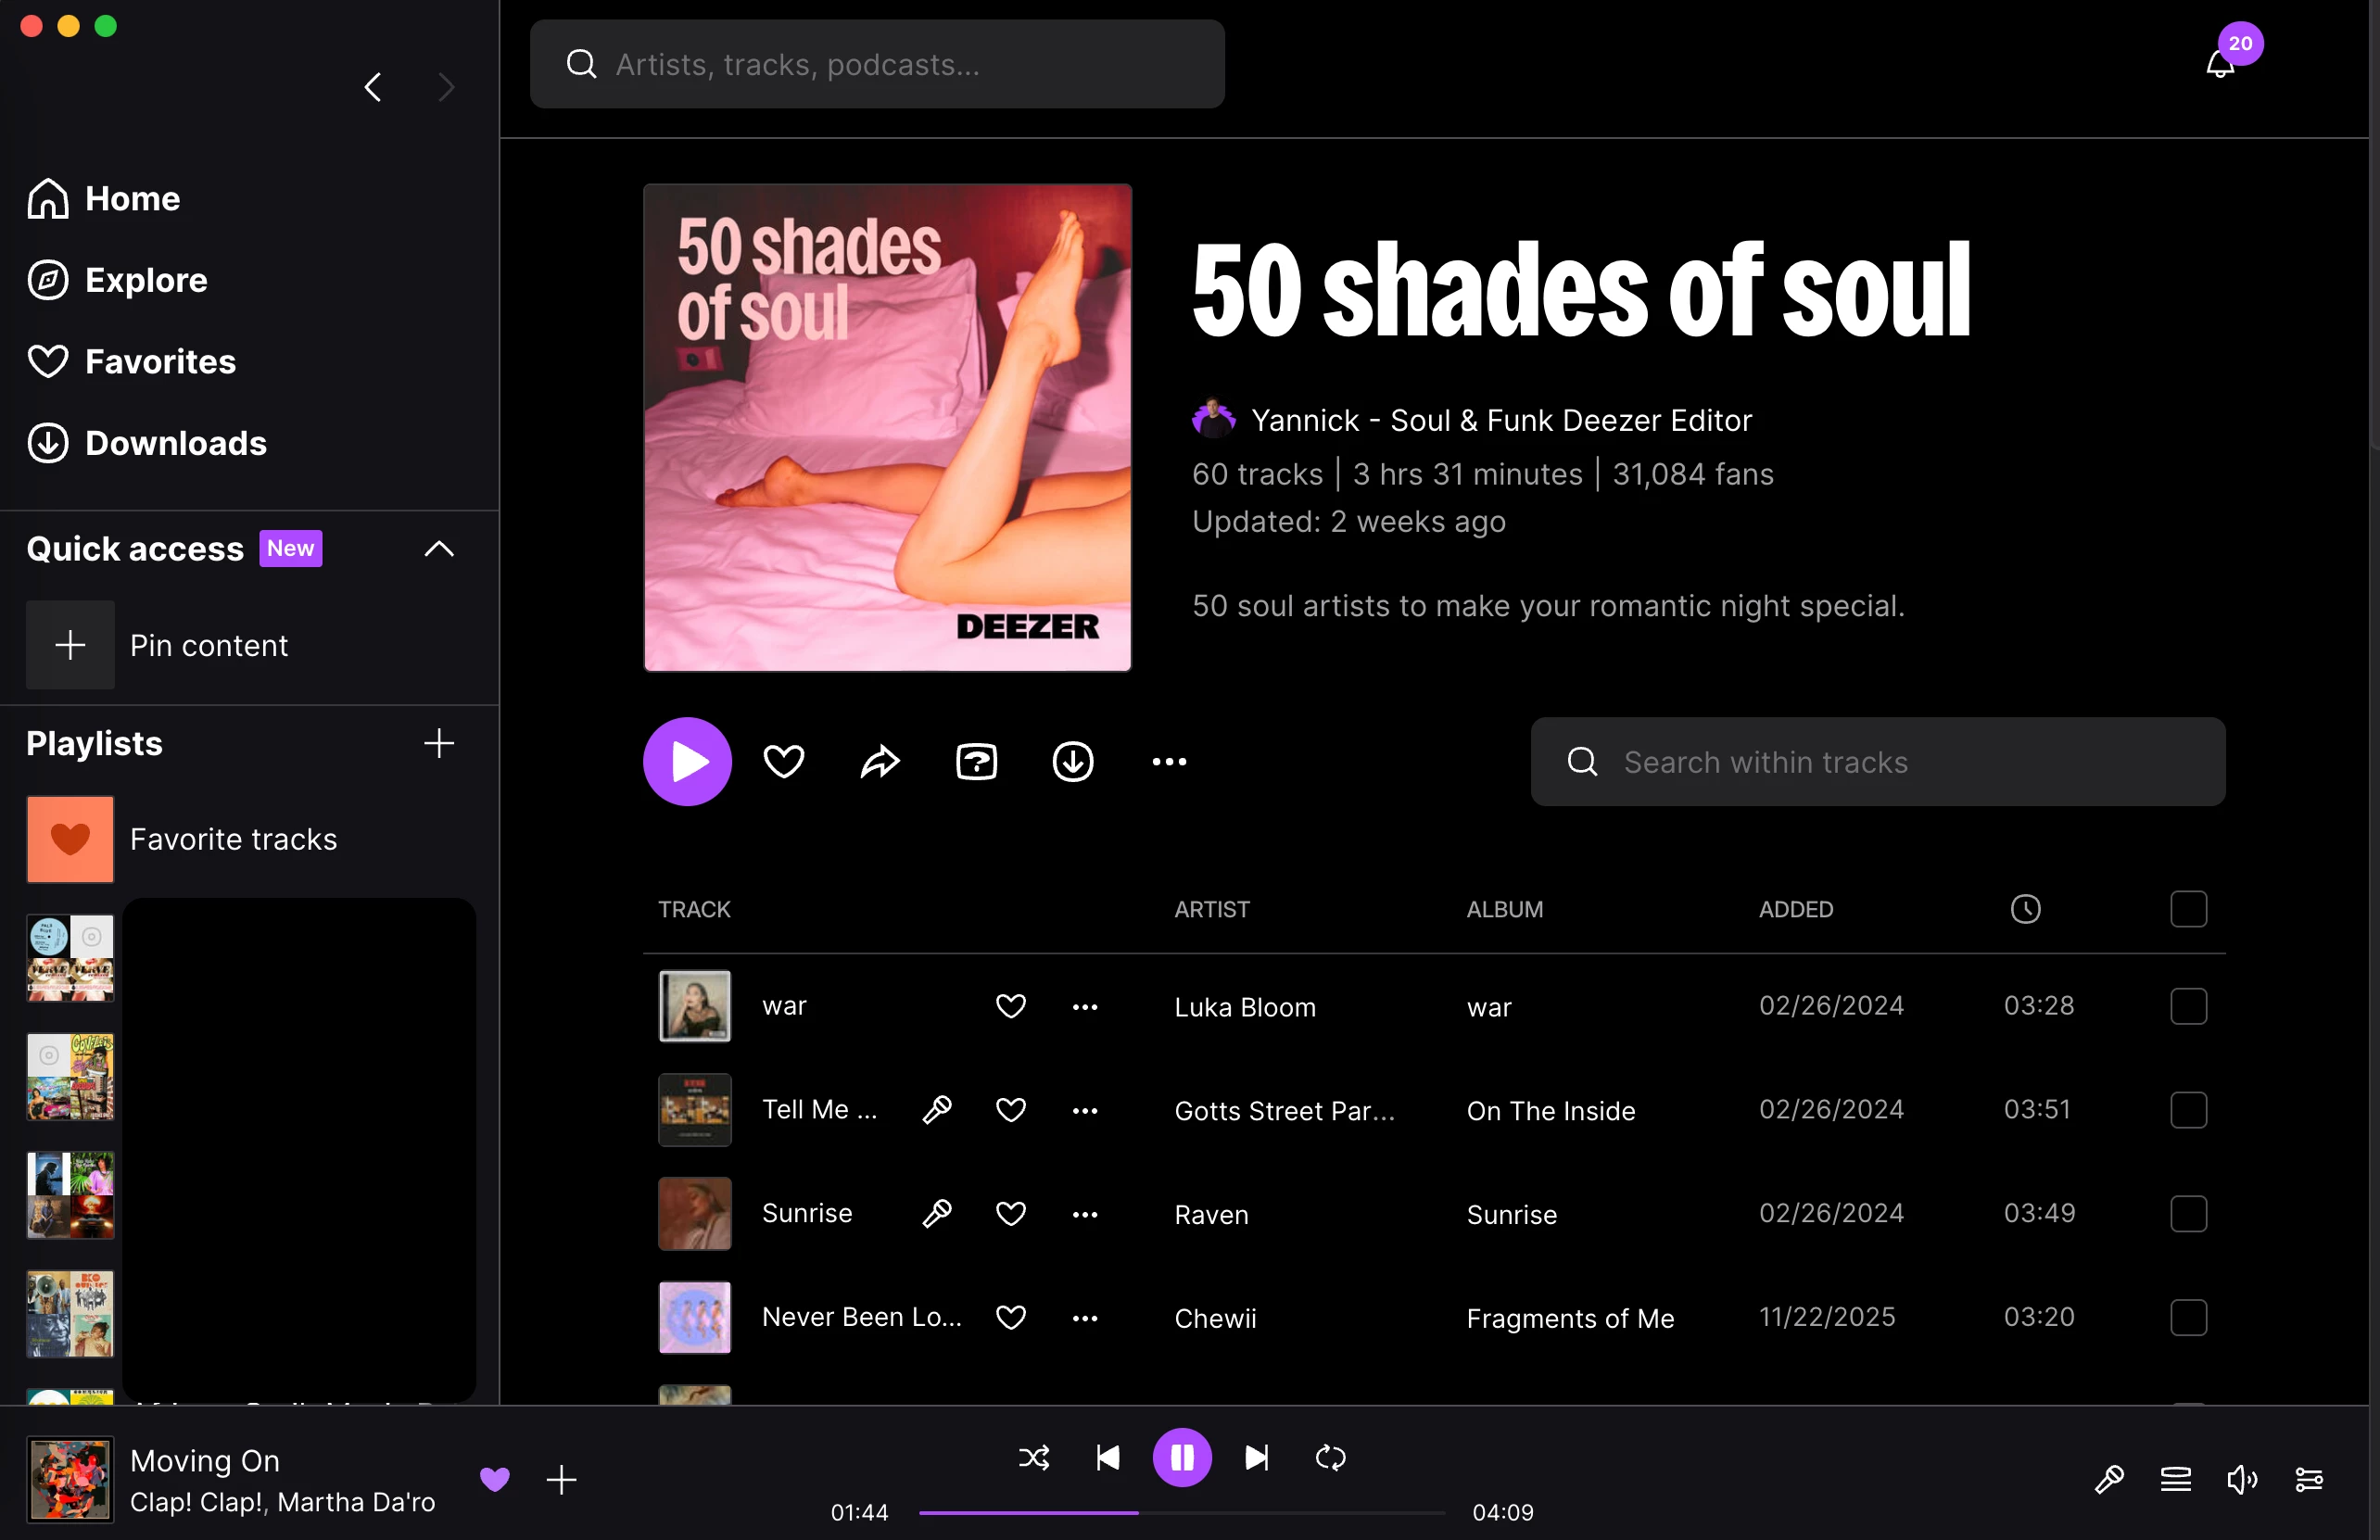Collapse the Quick access section

pyautogui.click(x=439, y=549)
